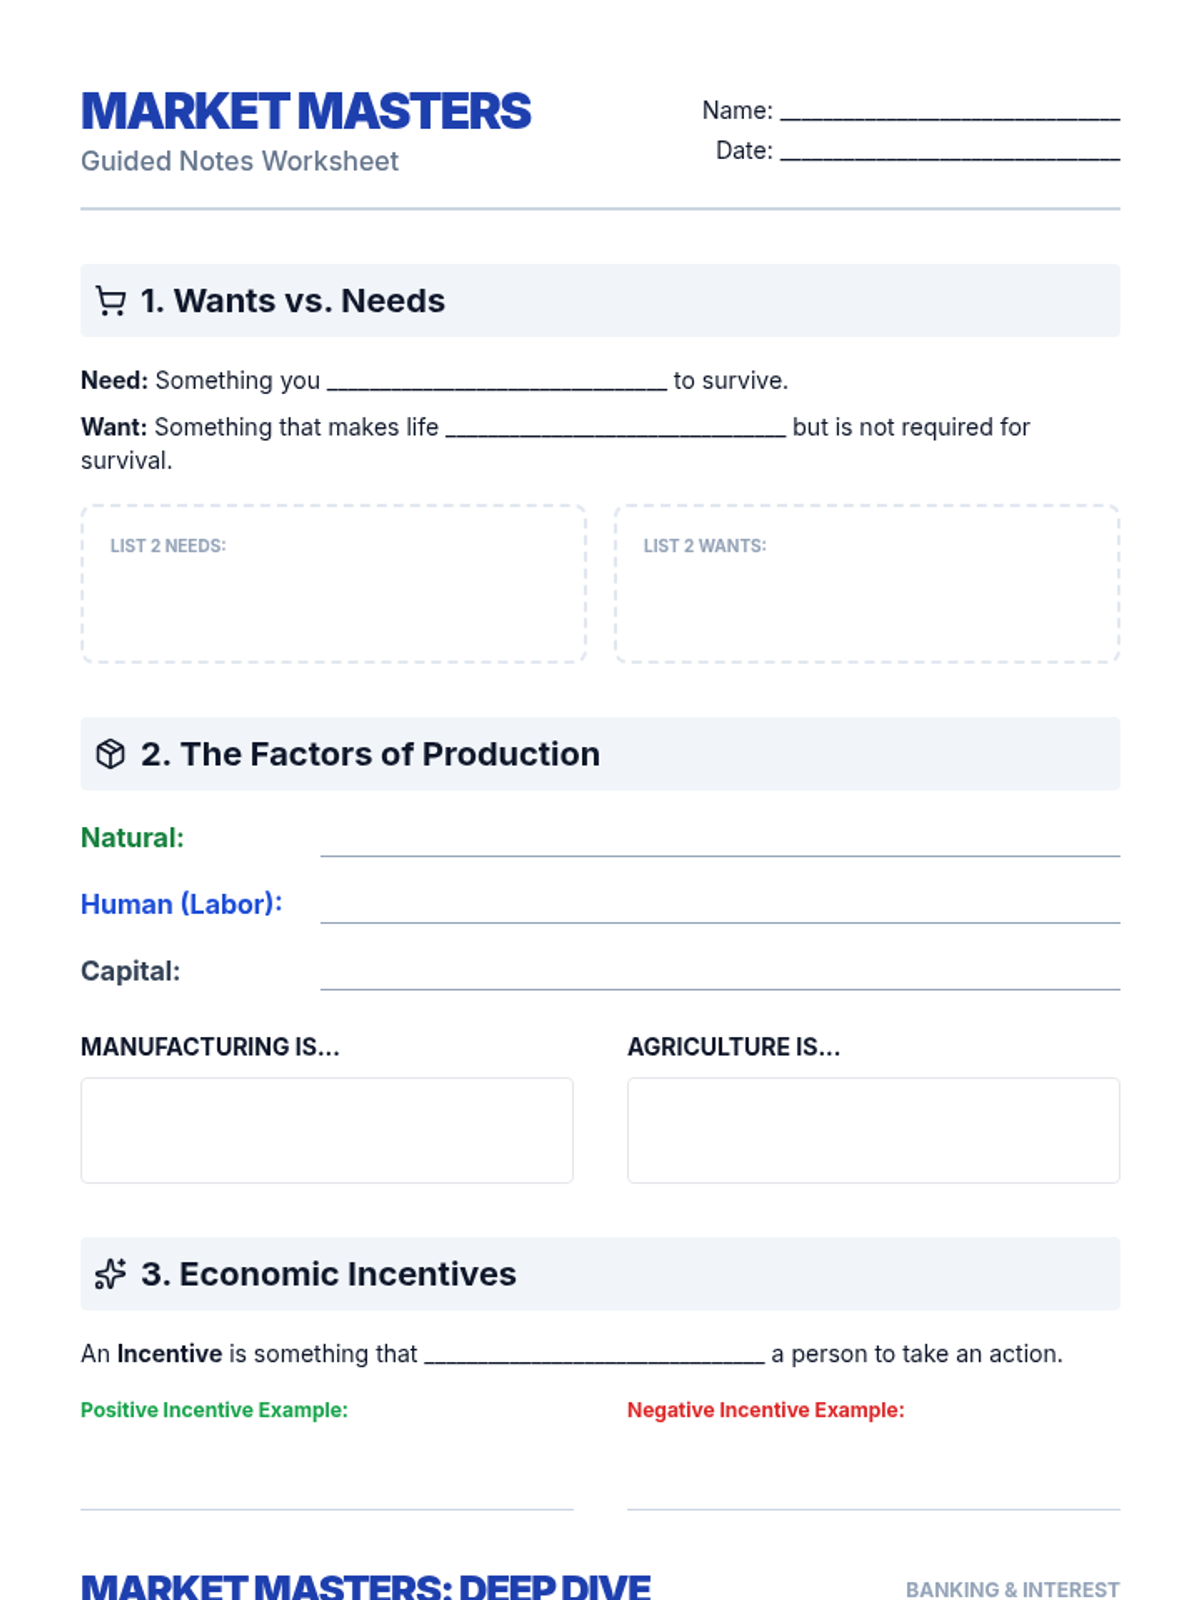Click the sparkles icon beside Economic Incentives

coord(110,1274)
